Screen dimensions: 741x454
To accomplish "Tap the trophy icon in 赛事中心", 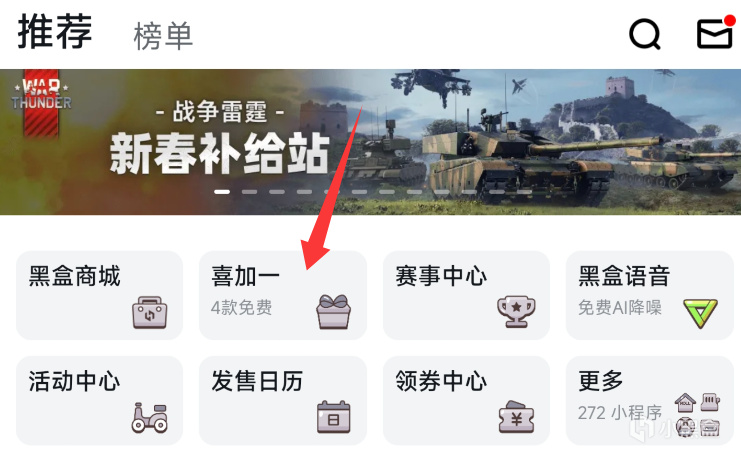I will pos(516,312).
